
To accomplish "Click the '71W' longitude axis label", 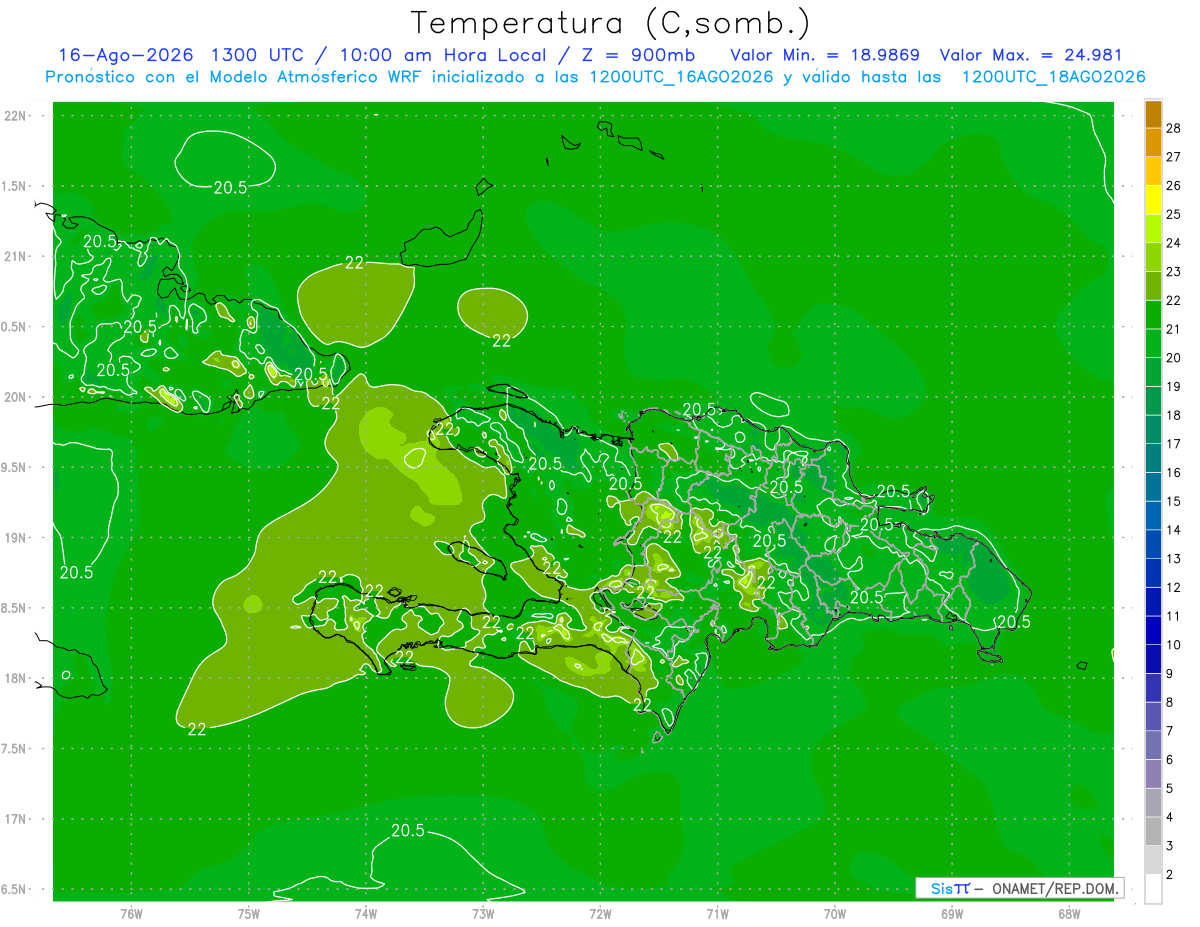I will (x=717, y=913).
